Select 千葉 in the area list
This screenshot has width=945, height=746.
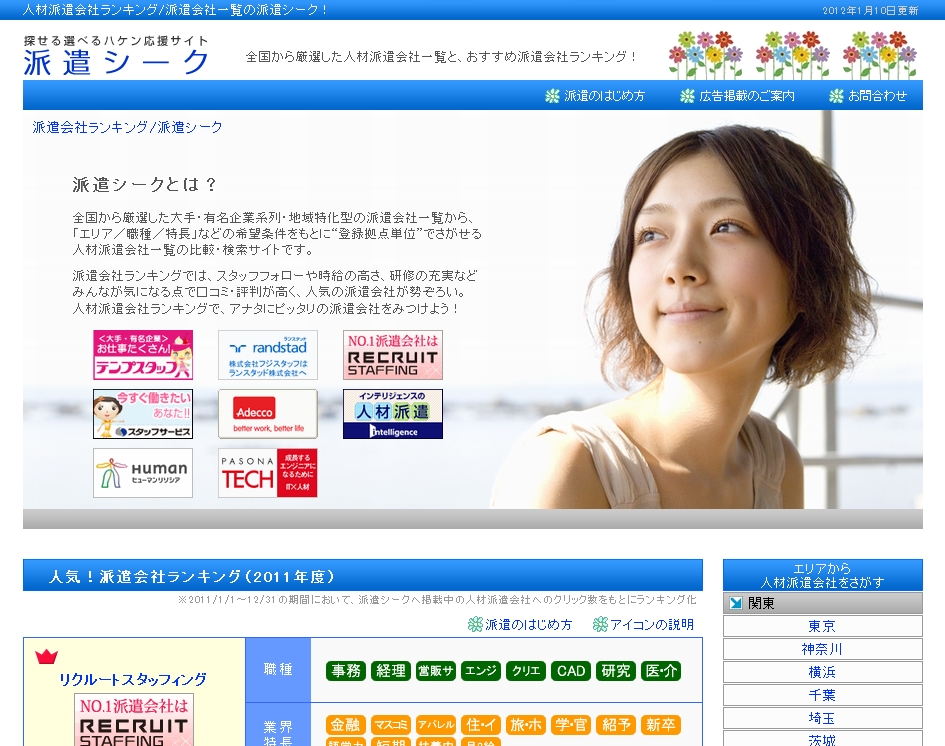point(822,695)
